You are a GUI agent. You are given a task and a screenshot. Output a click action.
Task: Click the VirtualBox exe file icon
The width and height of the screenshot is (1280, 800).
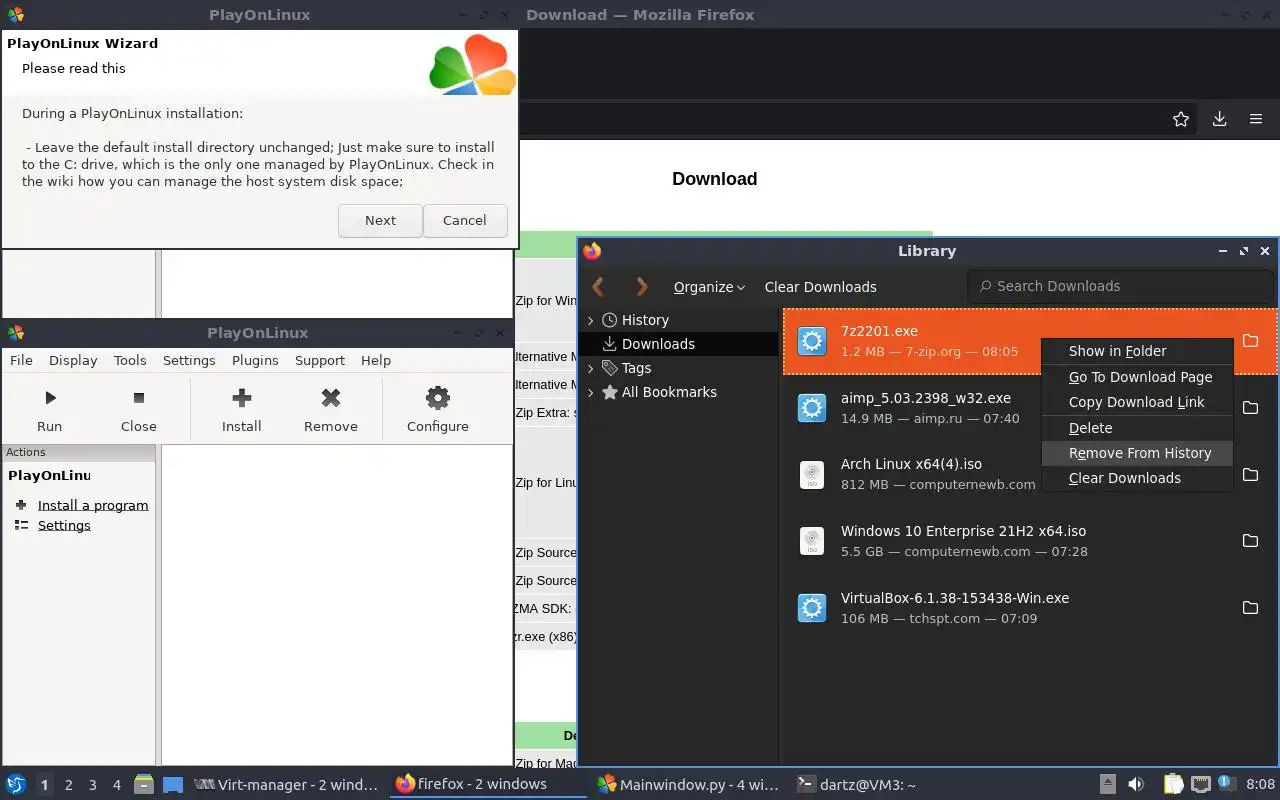[x=812, y=608]
